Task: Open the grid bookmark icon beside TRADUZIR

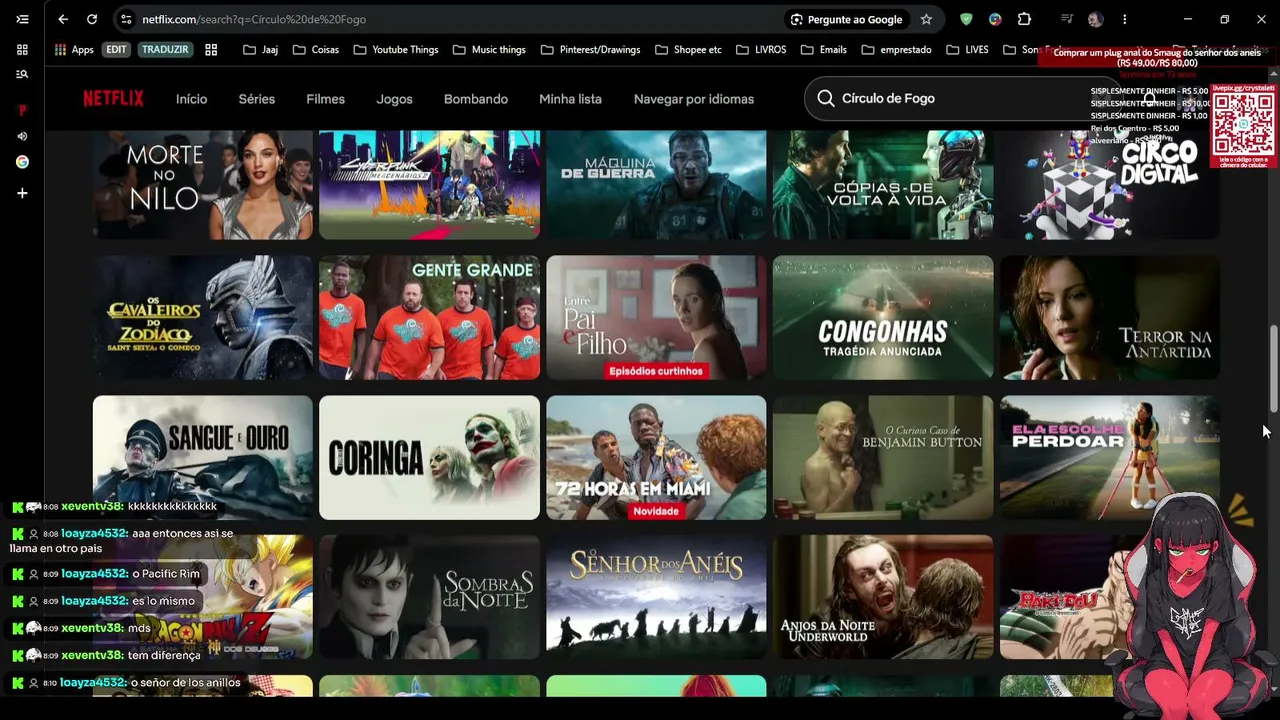Action: point(211,50)
